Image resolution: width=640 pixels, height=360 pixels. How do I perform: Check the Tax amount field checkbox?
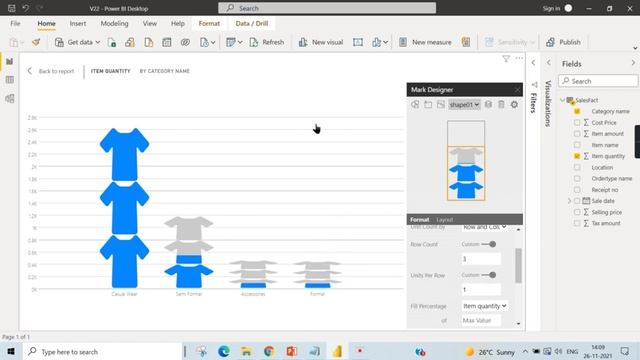(577, 223)
